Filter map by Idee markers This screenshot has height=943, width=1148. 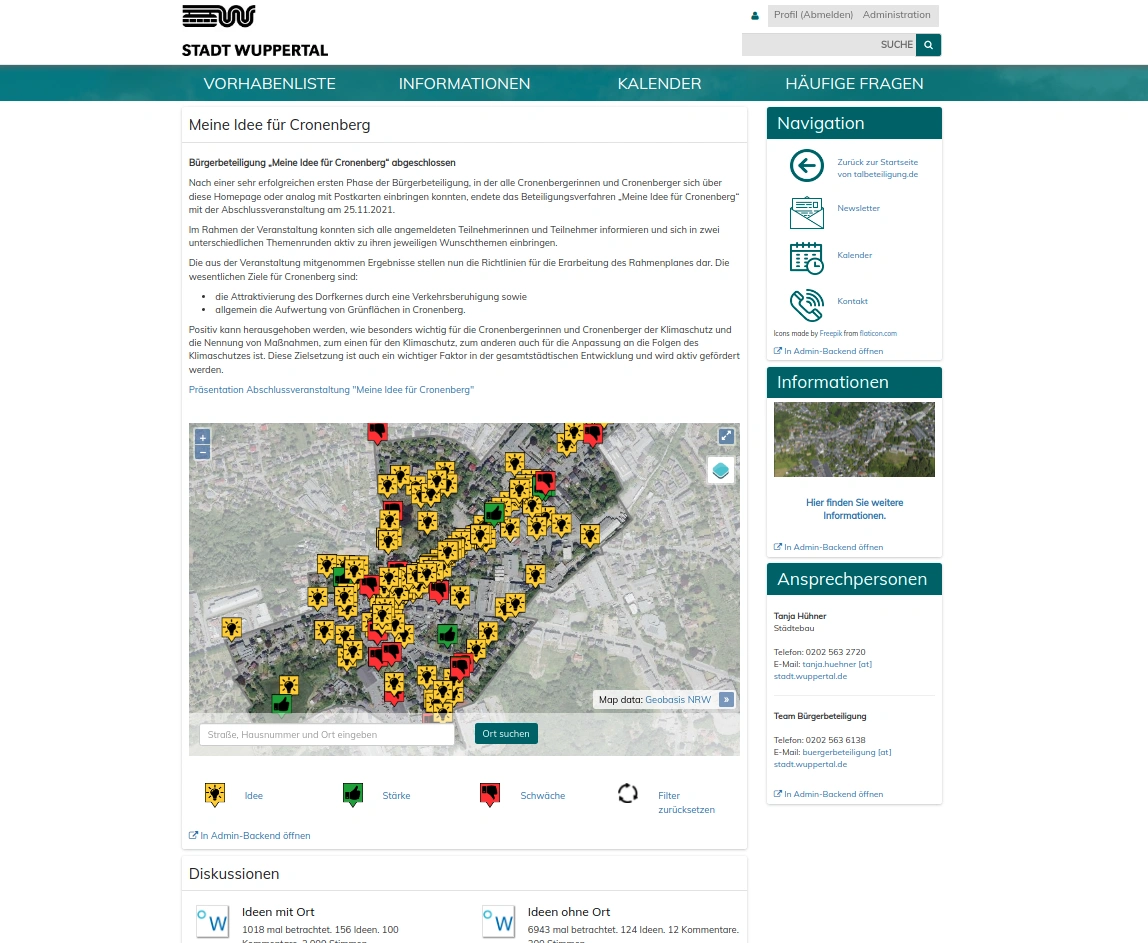[215, 795]
